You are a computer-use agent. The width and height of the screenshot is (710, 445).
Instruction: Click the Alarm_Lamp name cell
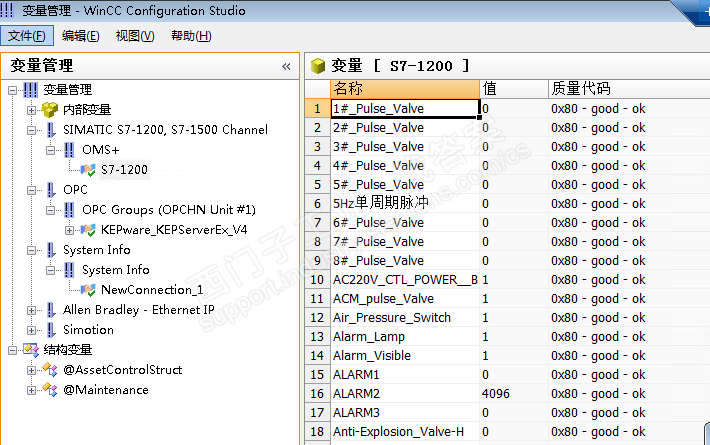[405, 337]
